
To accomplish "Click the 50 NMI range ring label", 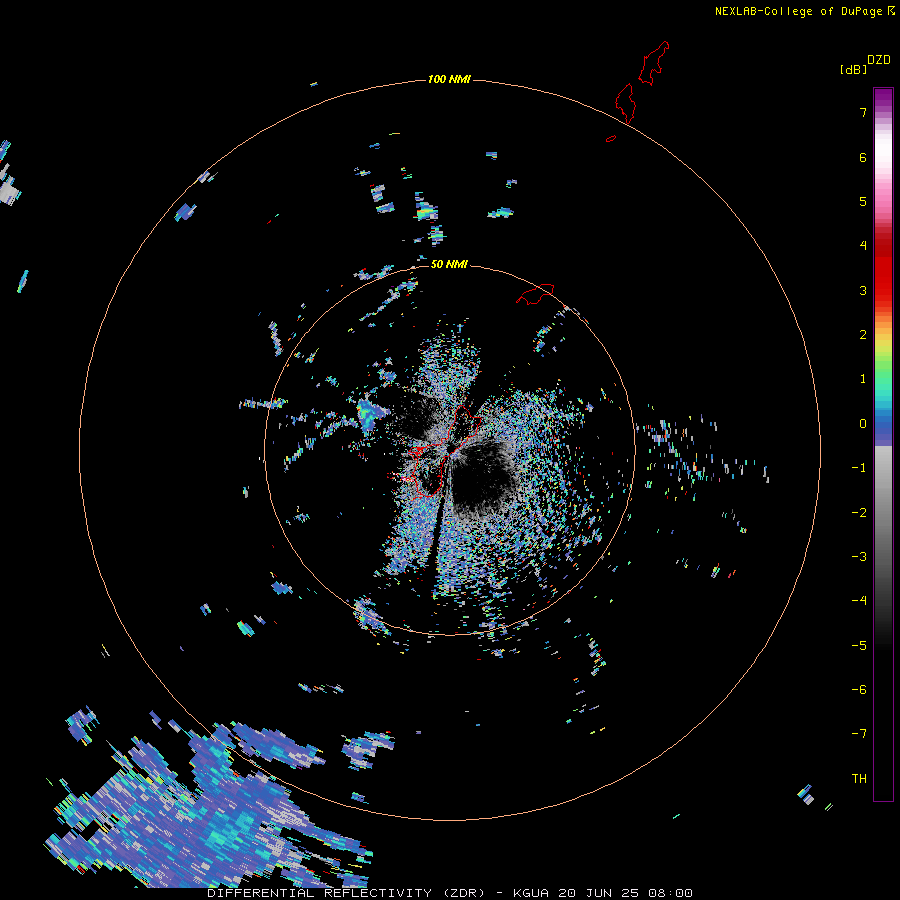I will coord(449,264).
